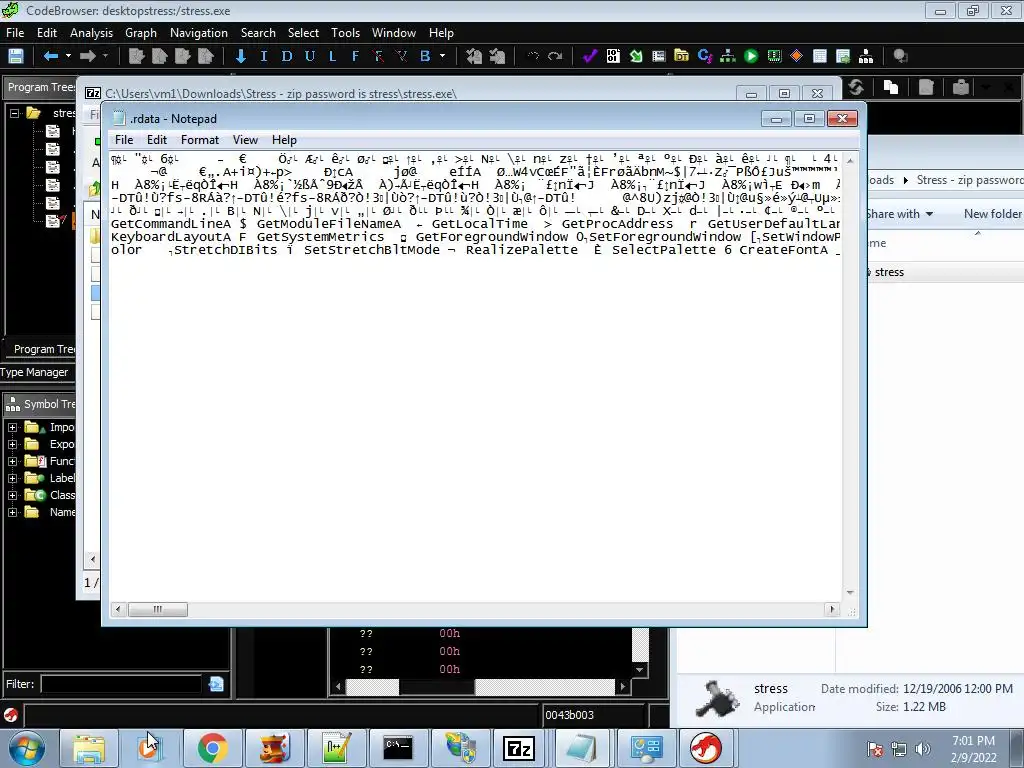The height and width of the screenshot is (768, 1024).
Task: Click the Undo arrow in CodeBrowser toolbar
Action: pyautogui.click(x=533, y=56)
